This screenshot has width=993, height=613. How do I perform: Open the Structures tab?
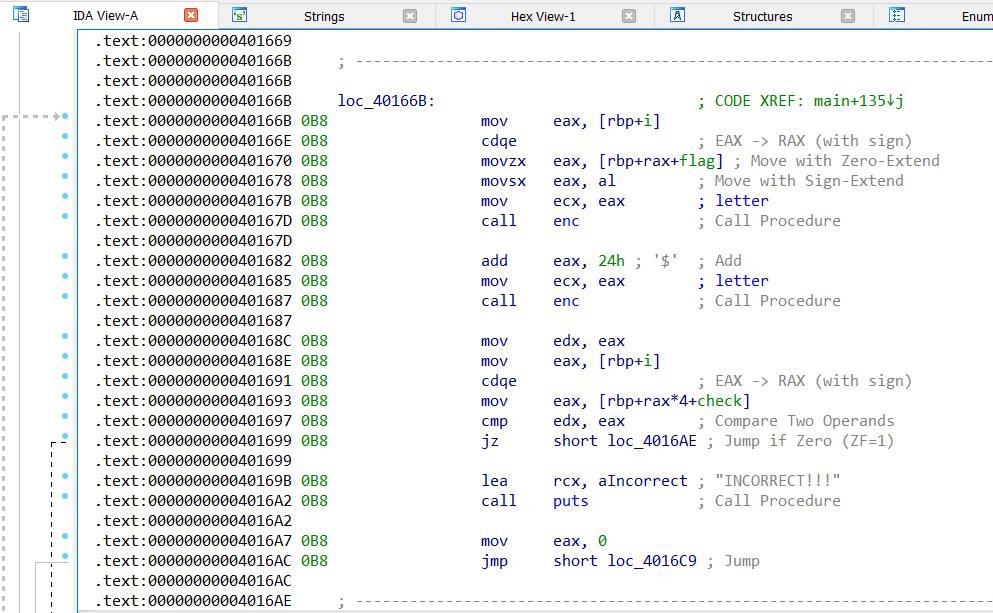(762, 16)
